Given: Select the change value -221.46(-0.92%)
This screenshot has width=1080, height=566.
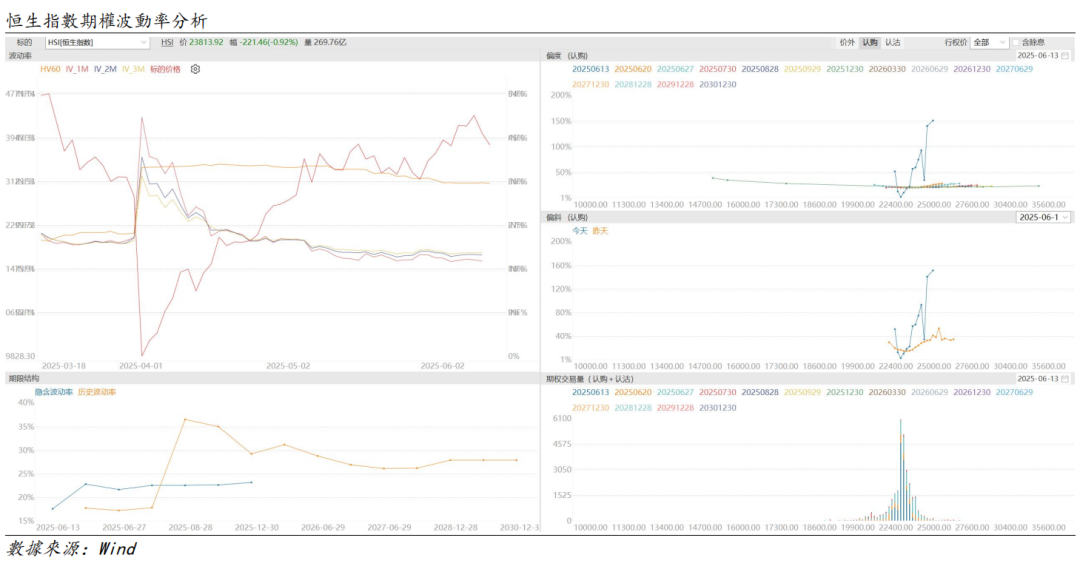Looking at the screenshot, I should 268,42.
